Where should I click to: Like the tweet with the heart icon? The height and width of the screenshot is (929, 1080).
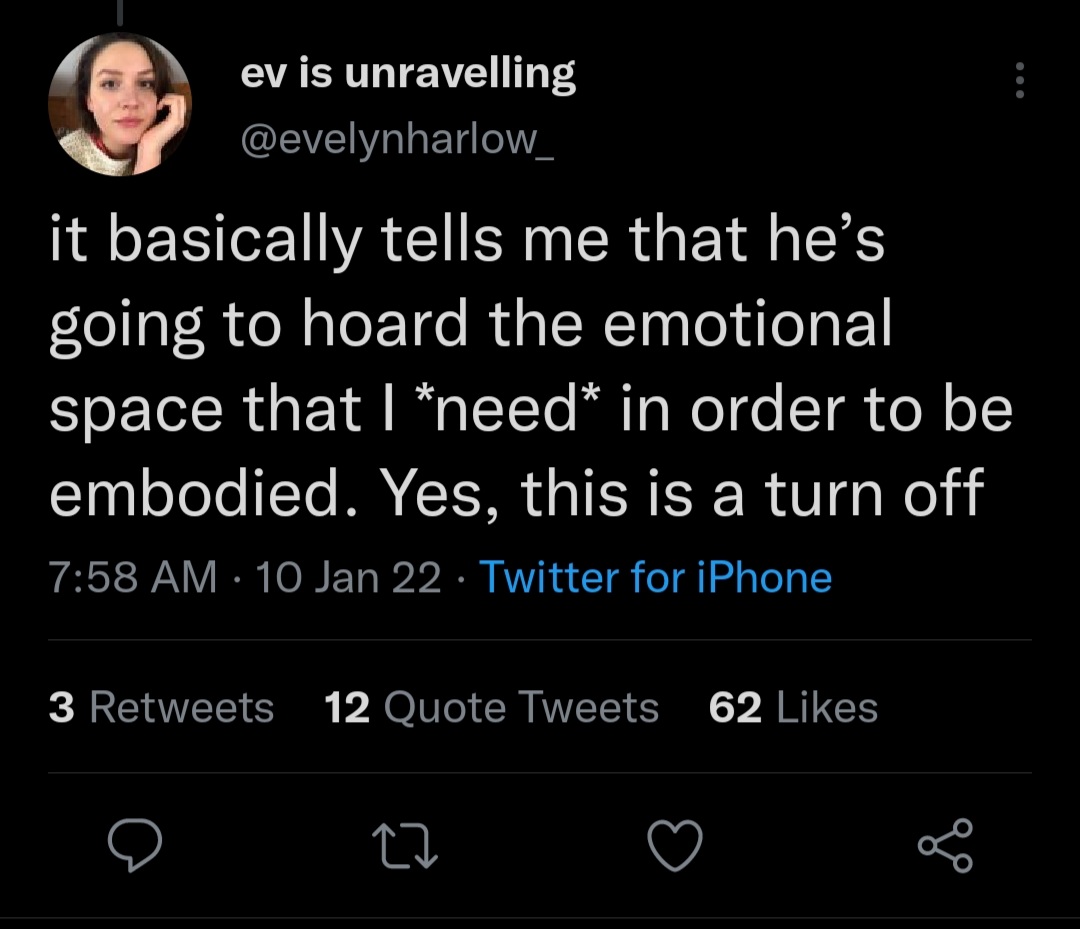pyautogui.click(x=676, y=846)
